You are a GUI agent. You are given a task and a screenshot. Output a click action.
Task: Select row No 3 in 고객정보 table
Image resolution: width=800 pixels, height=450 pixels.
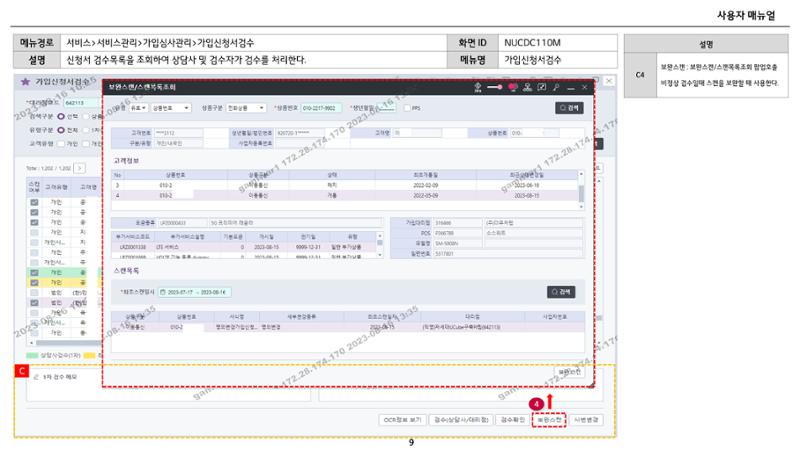[344, 185]
